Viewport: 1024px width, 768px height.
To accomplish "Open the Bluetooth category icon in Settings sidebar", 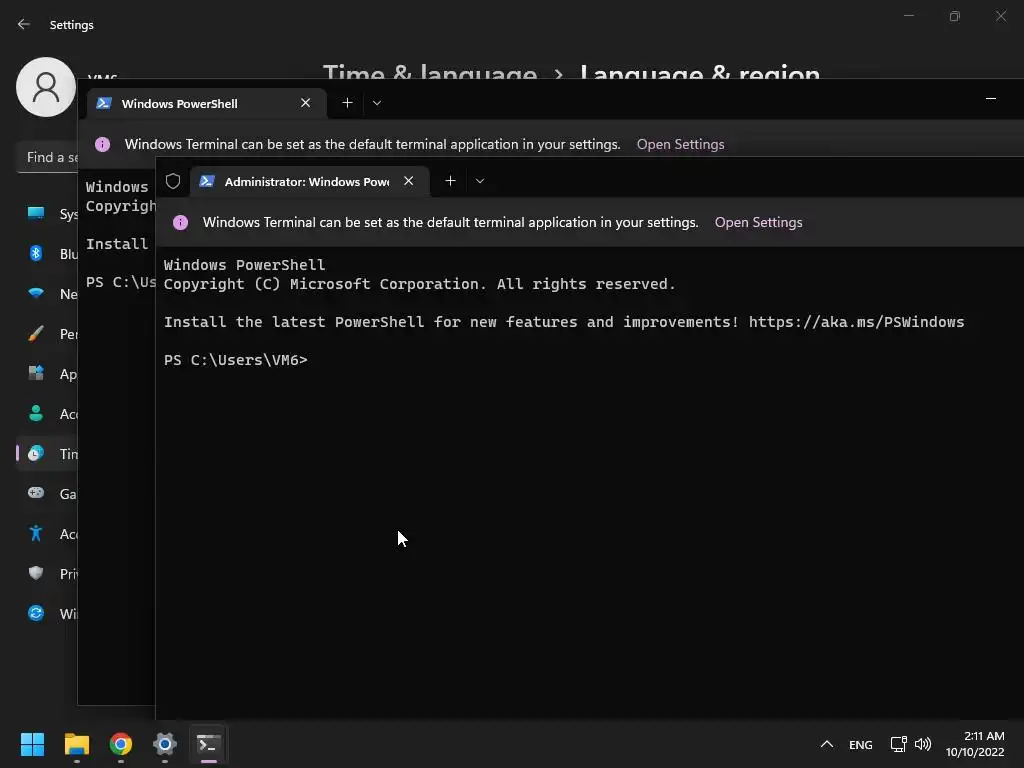I will click(36, 253).
